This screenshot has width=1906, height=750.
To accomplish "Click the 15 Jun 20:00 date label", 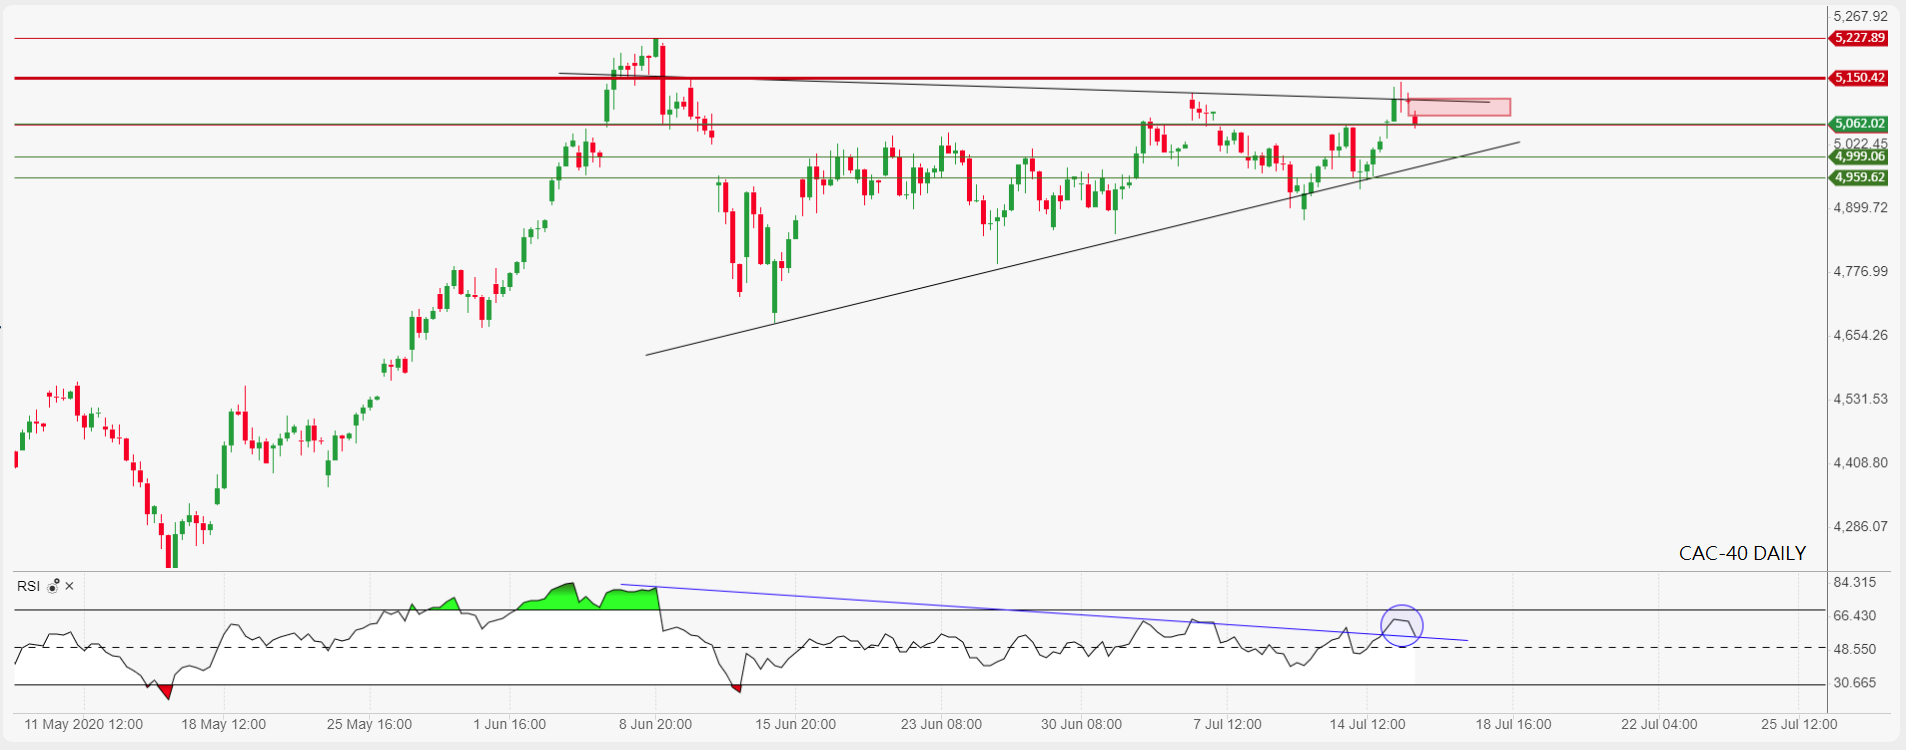I will click(x=796, y=724).
